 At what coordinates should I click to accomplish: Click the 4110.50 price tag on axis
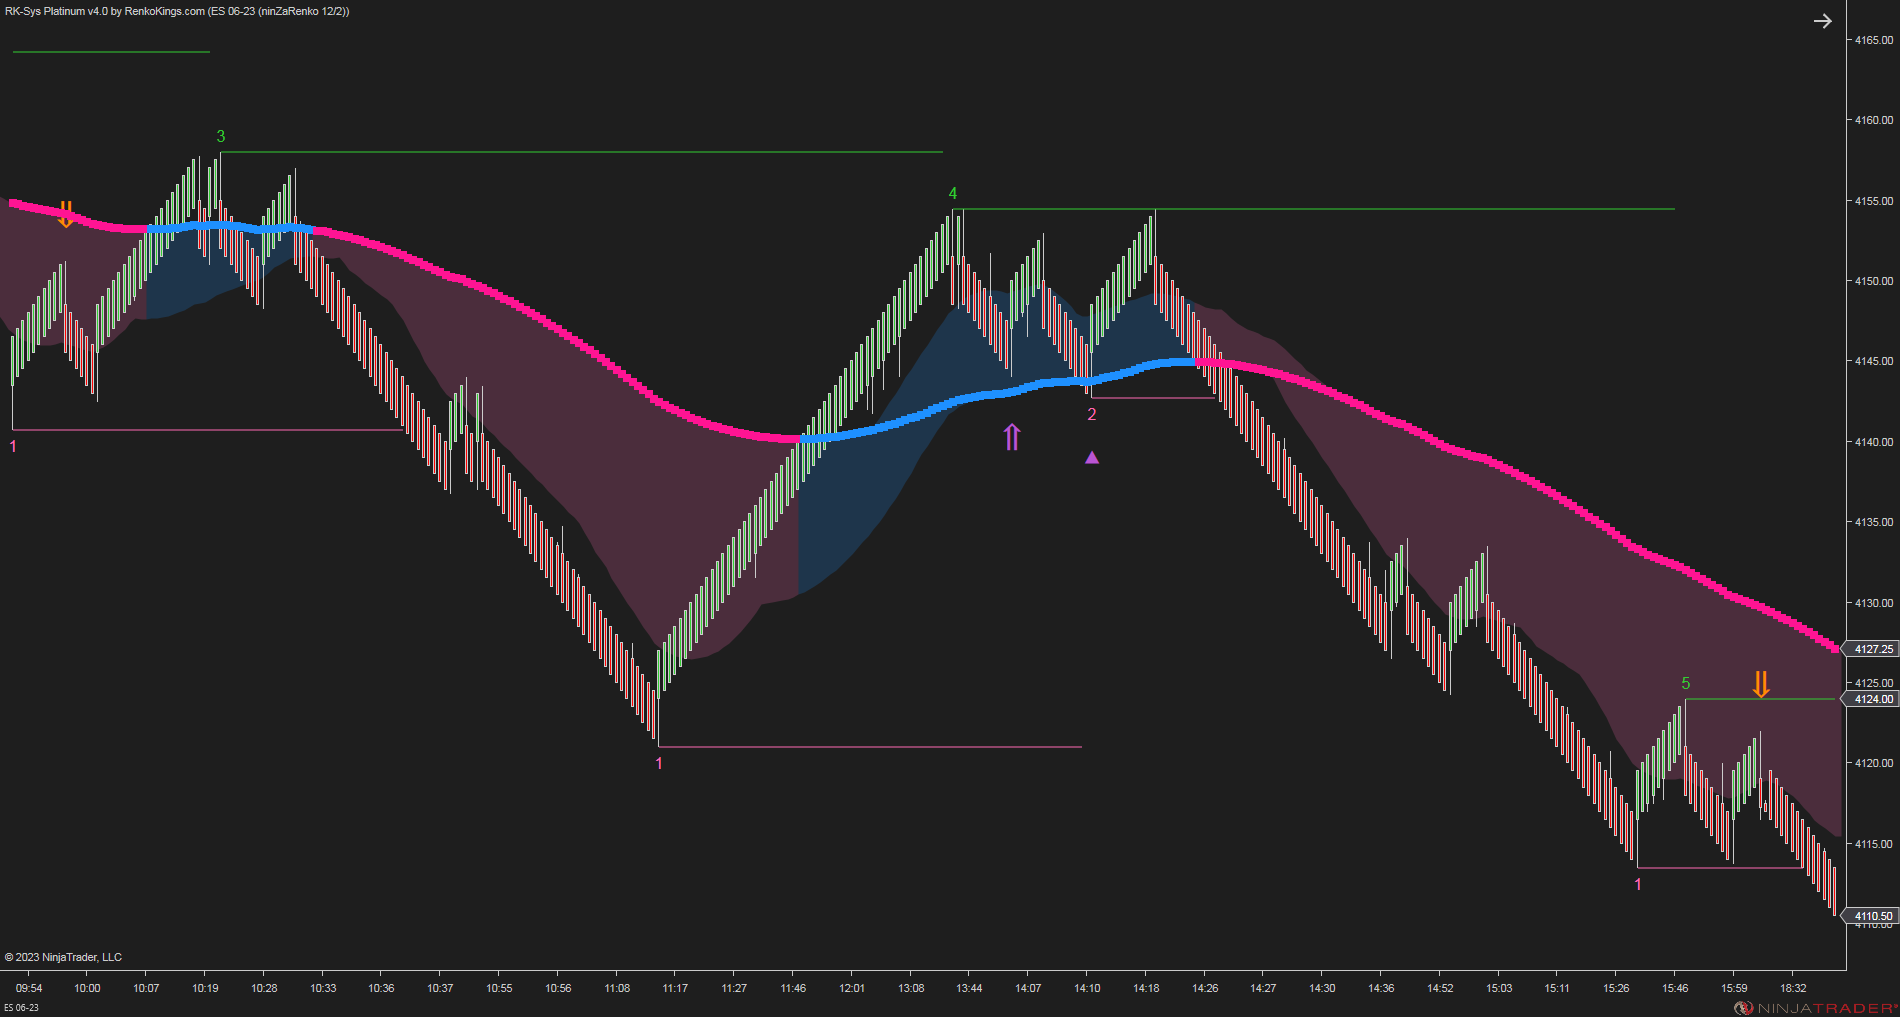[x=1872, y=915]
